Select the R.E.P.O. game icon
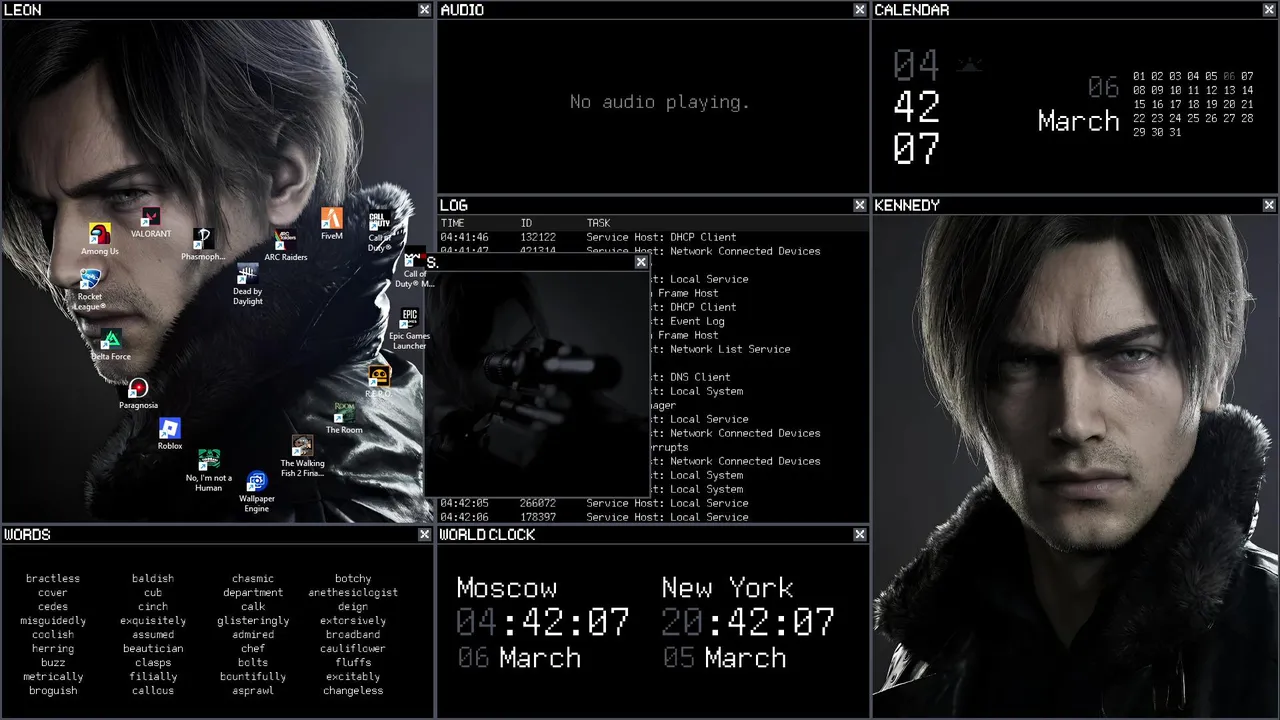Viewport: 1280px width, 720px height. point(378,382)
